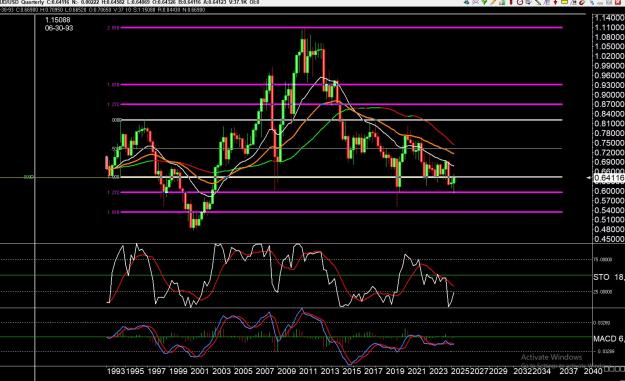The image size is (625, 381).
Task: Click the 2009 label on time axis
Action: [287, 371]
